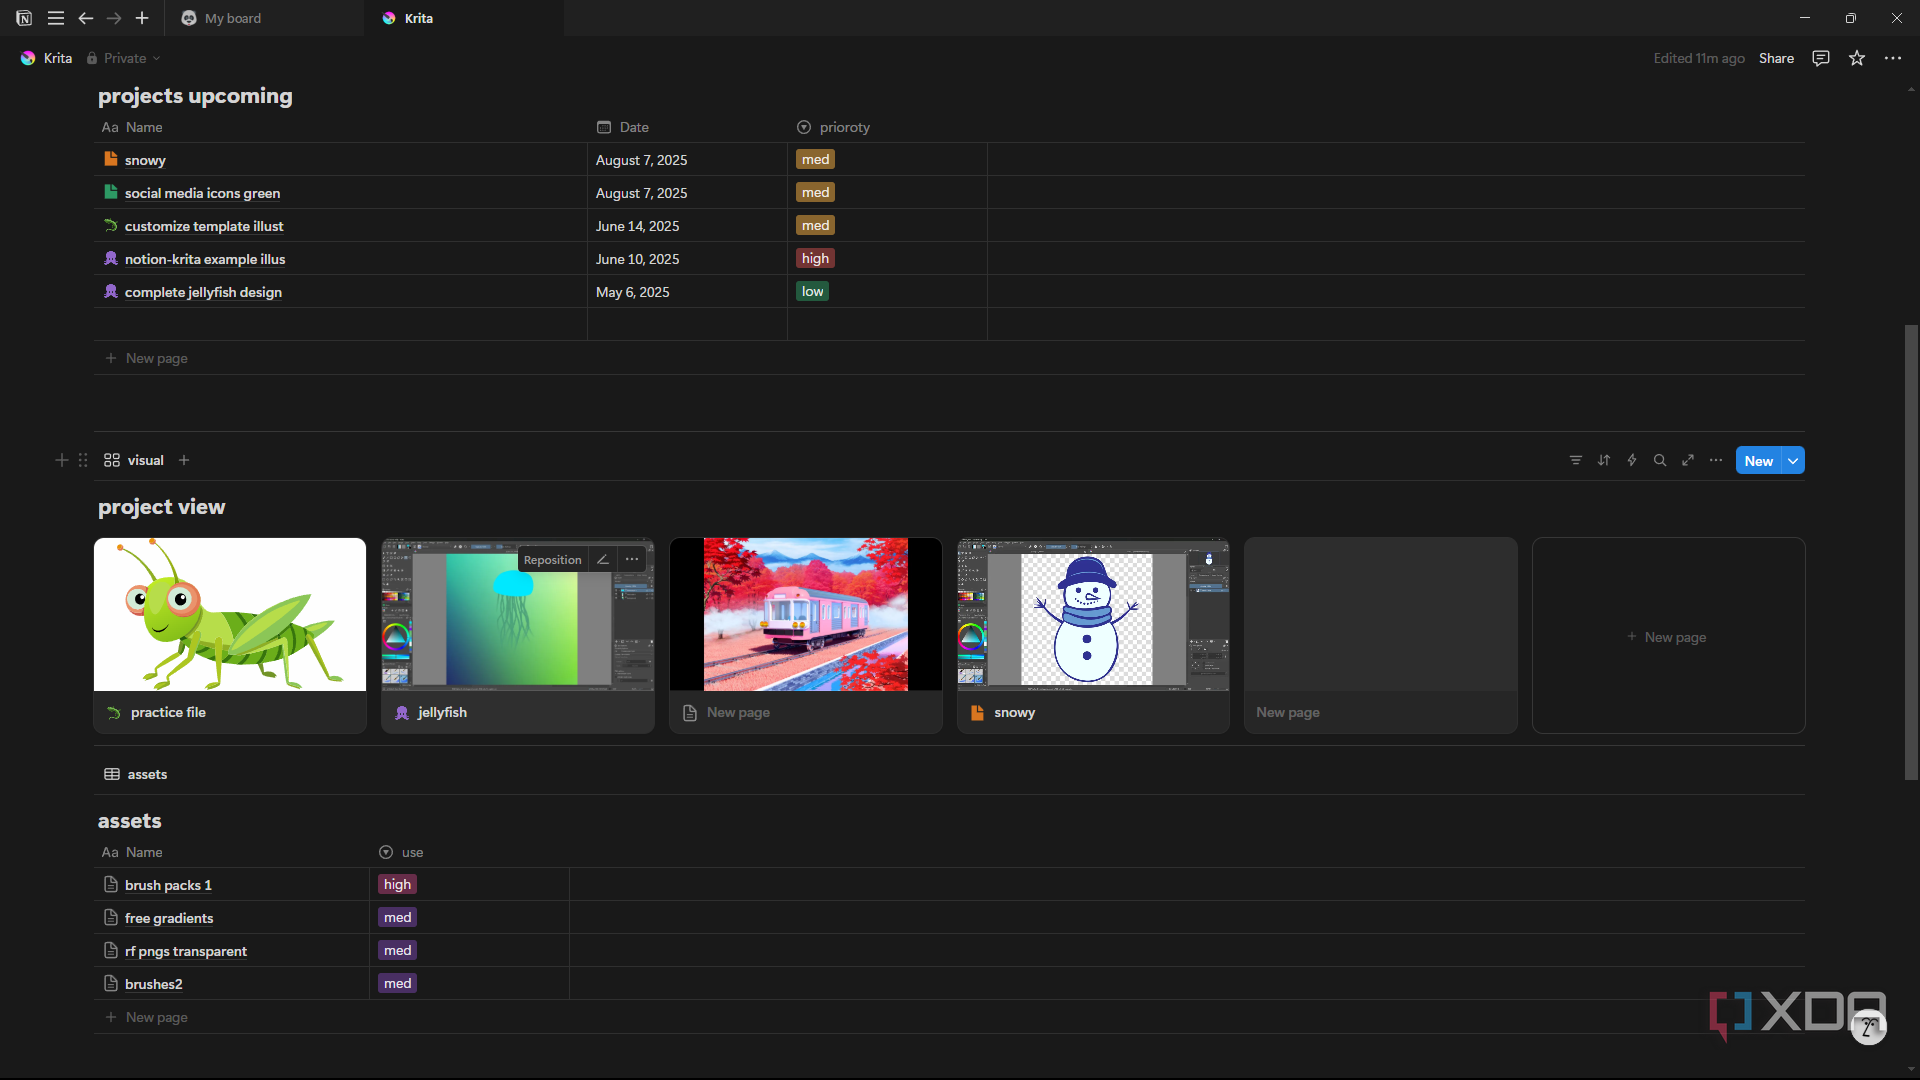This screenshot has height=1080, width=1920.
Task: Open the Name column header in projects
Action: coord(132,127)
